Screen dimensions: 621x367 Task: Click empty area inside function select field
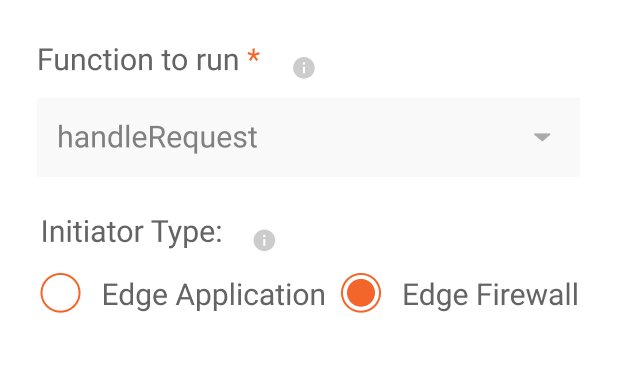[396, 137]
